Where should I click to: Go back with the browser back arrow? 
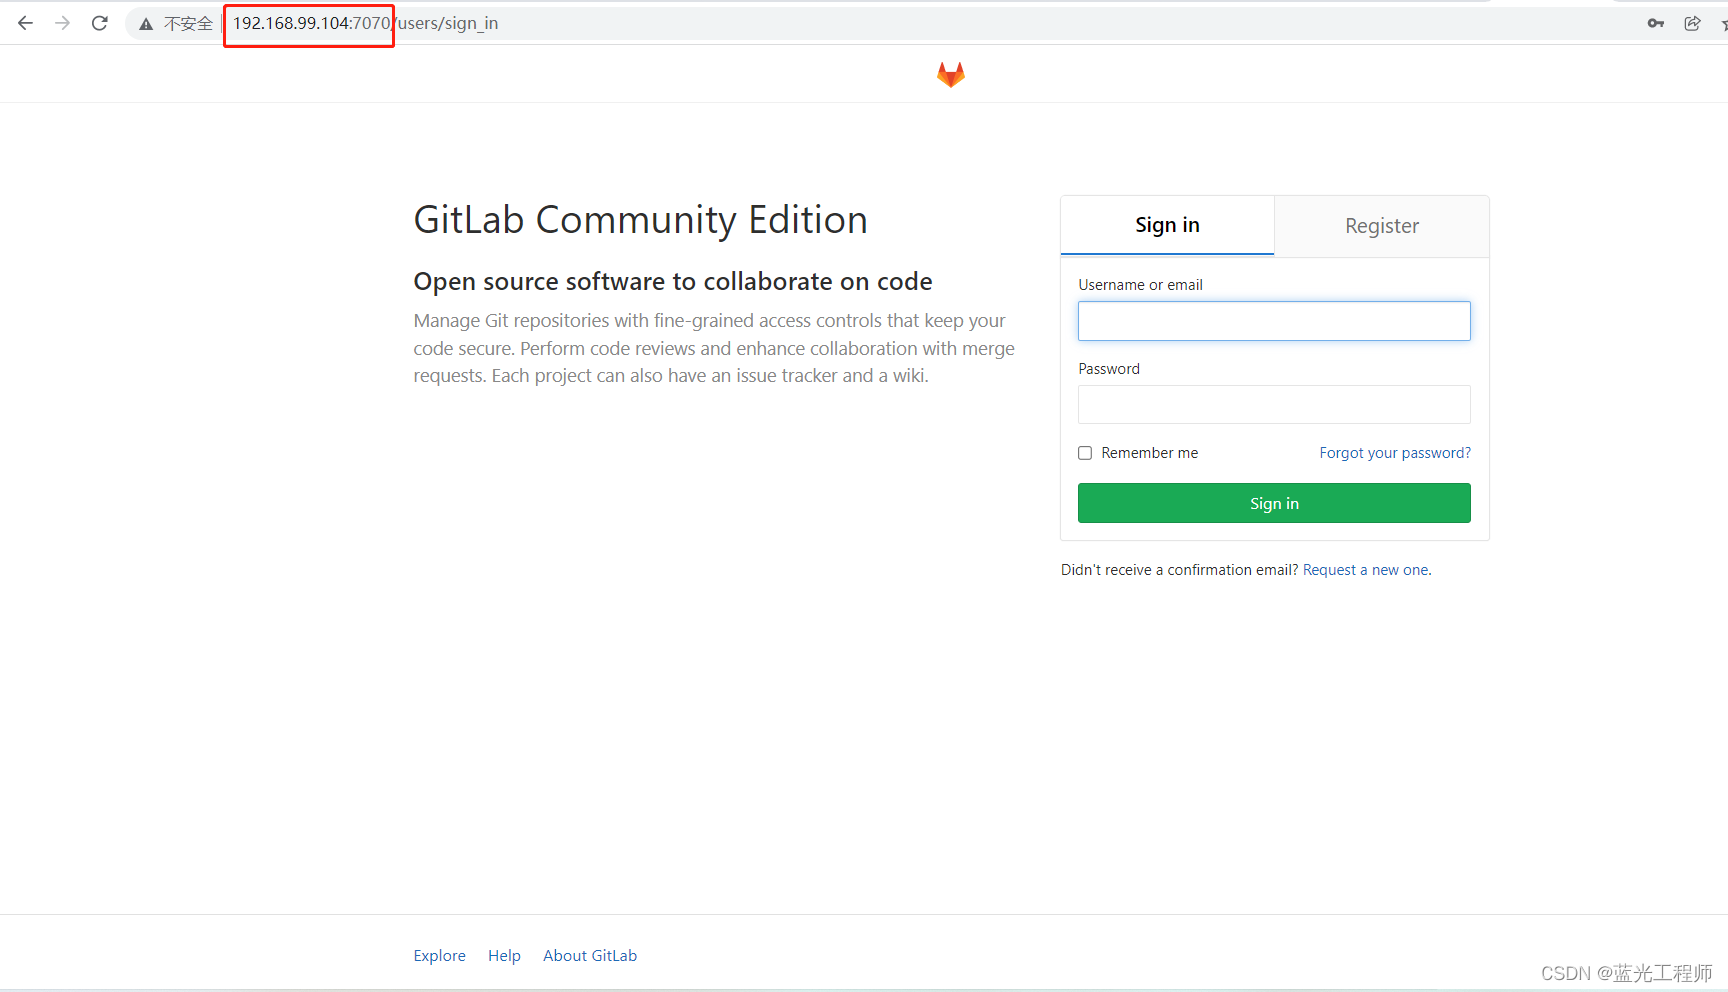pos(26,23)
